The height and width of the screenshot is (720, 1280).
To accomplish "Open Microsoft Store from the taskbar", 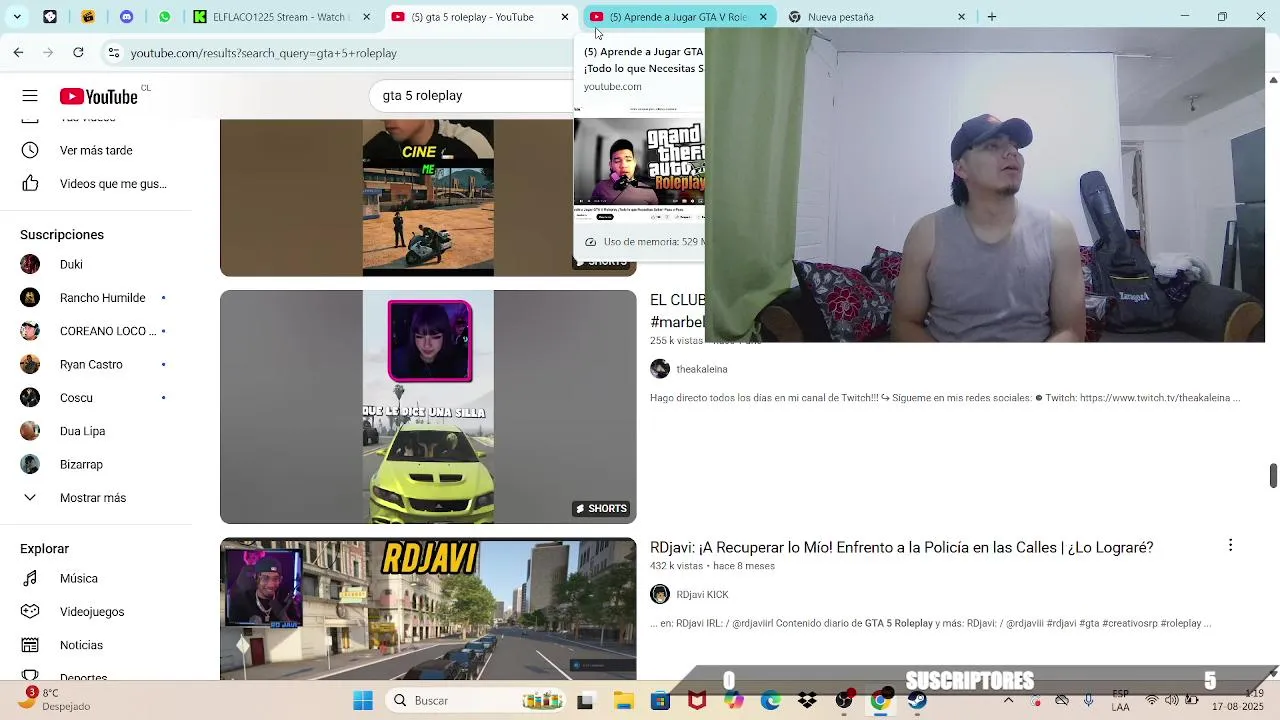I will pyautogui.click(x=660, y=701).
